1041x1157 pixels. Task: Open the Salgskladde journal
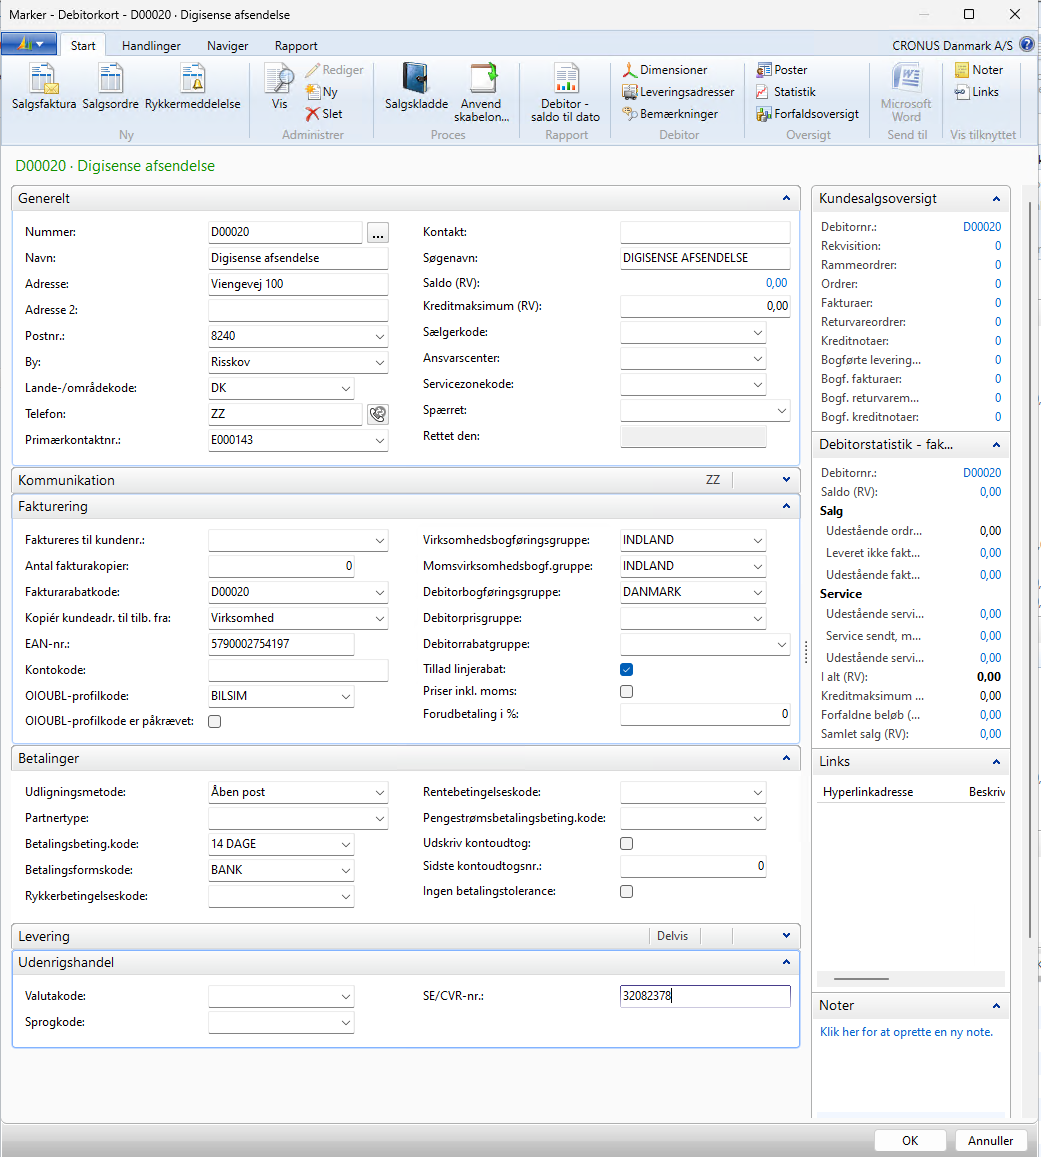click(x=416, y=87)
